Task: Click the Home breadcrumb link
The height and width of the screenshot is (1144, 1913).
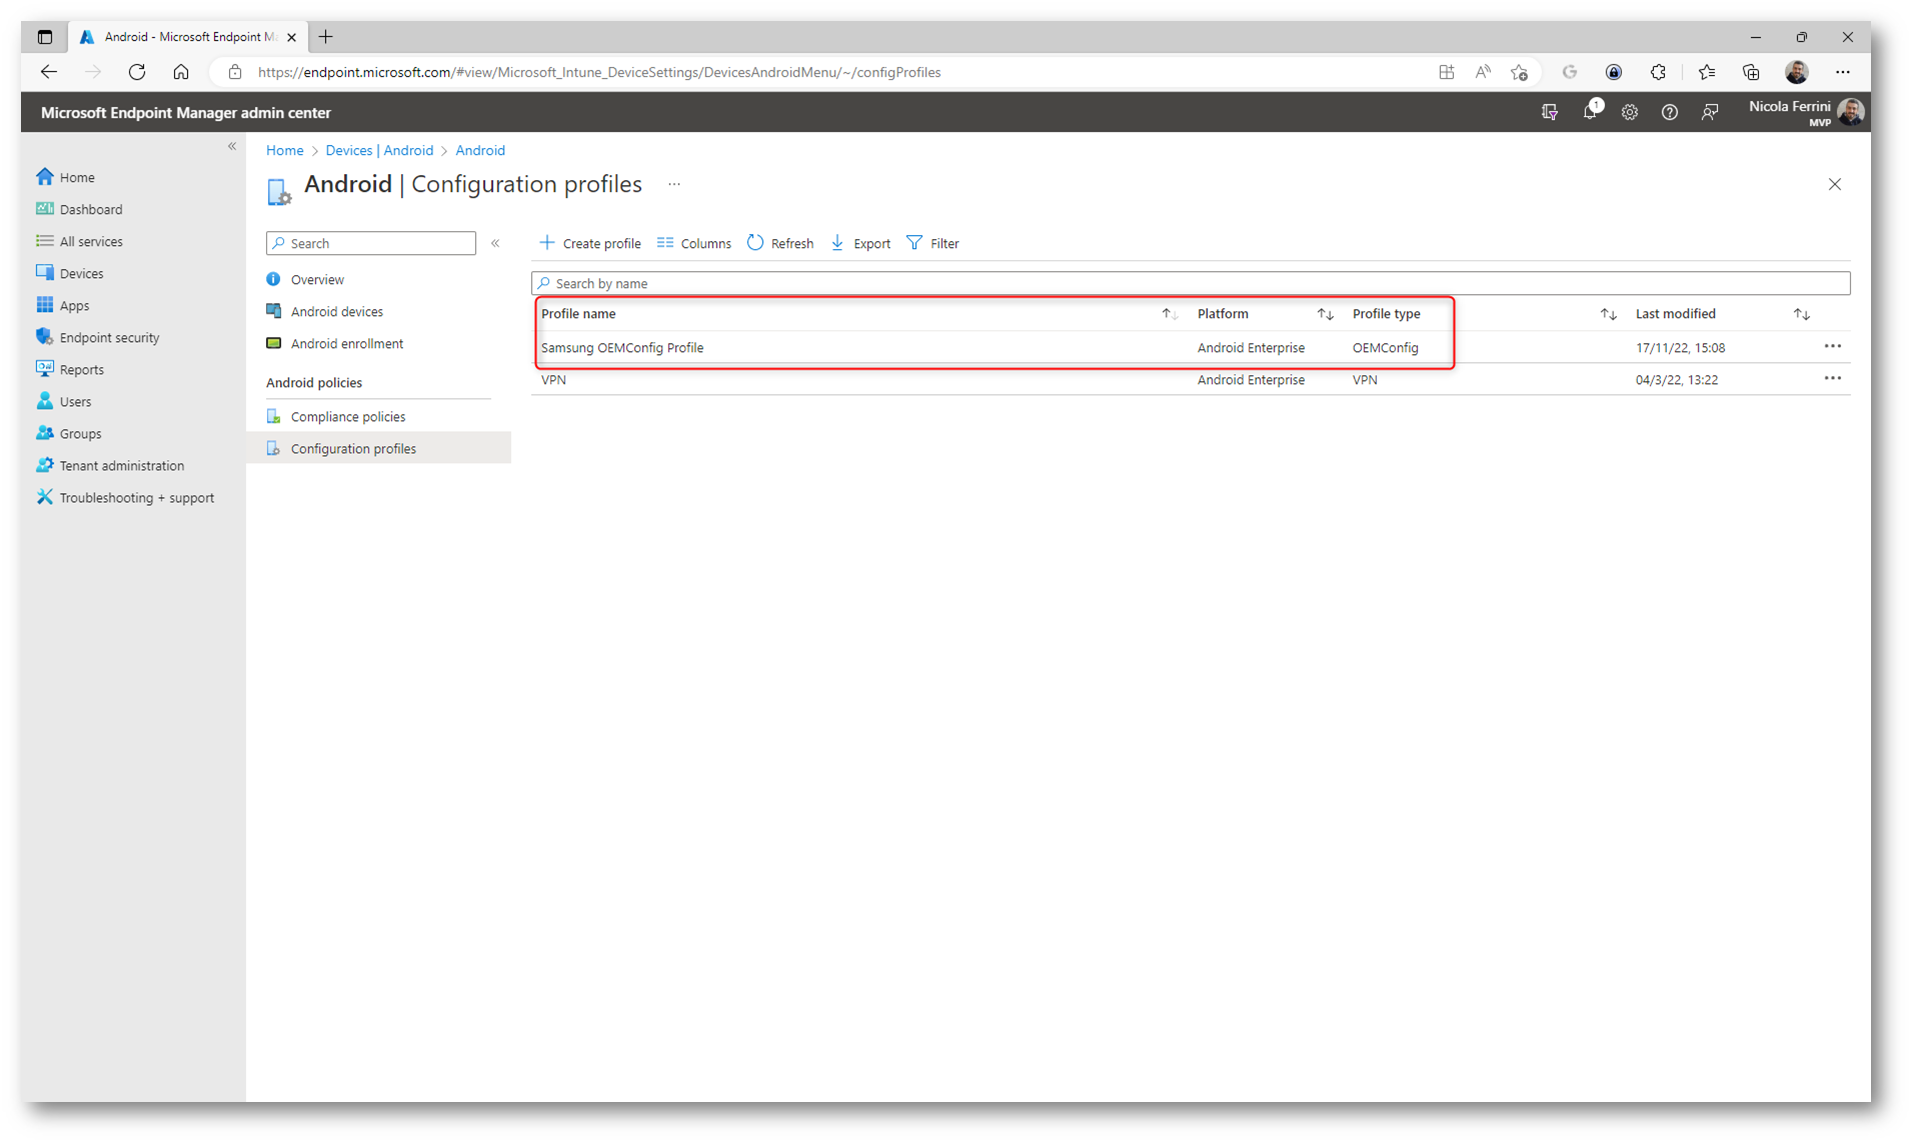Action: pyautogui.click(x=284, y=150)
